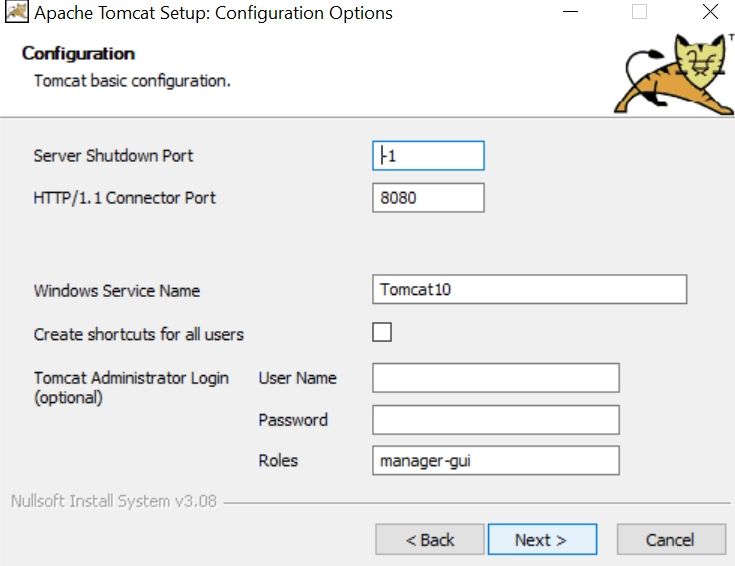Cancel the Tomcat setup
Viewport: 735px width, 566px height.
tap(671, 540)
